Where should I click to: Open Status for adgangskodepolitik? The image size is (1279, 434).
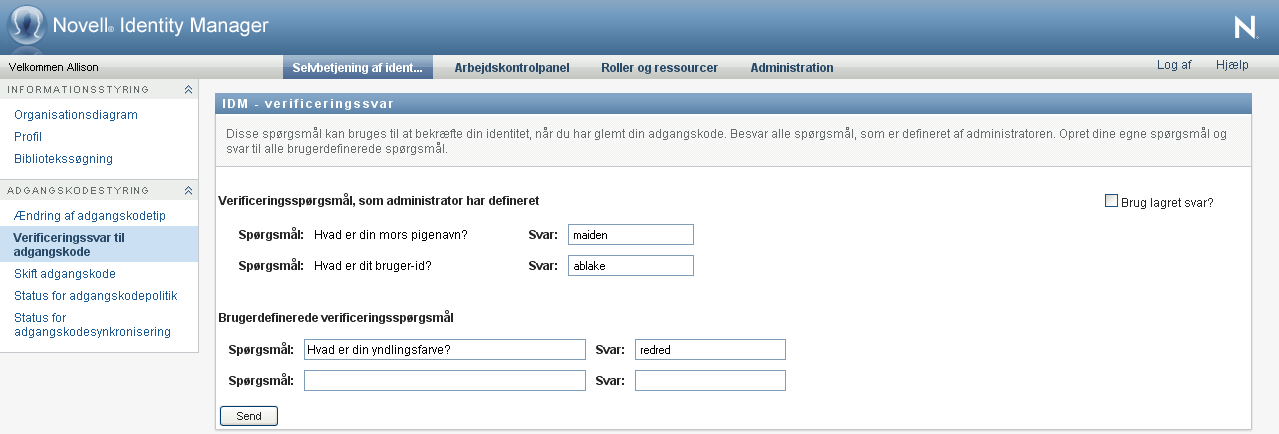click(x=95, y=296)
